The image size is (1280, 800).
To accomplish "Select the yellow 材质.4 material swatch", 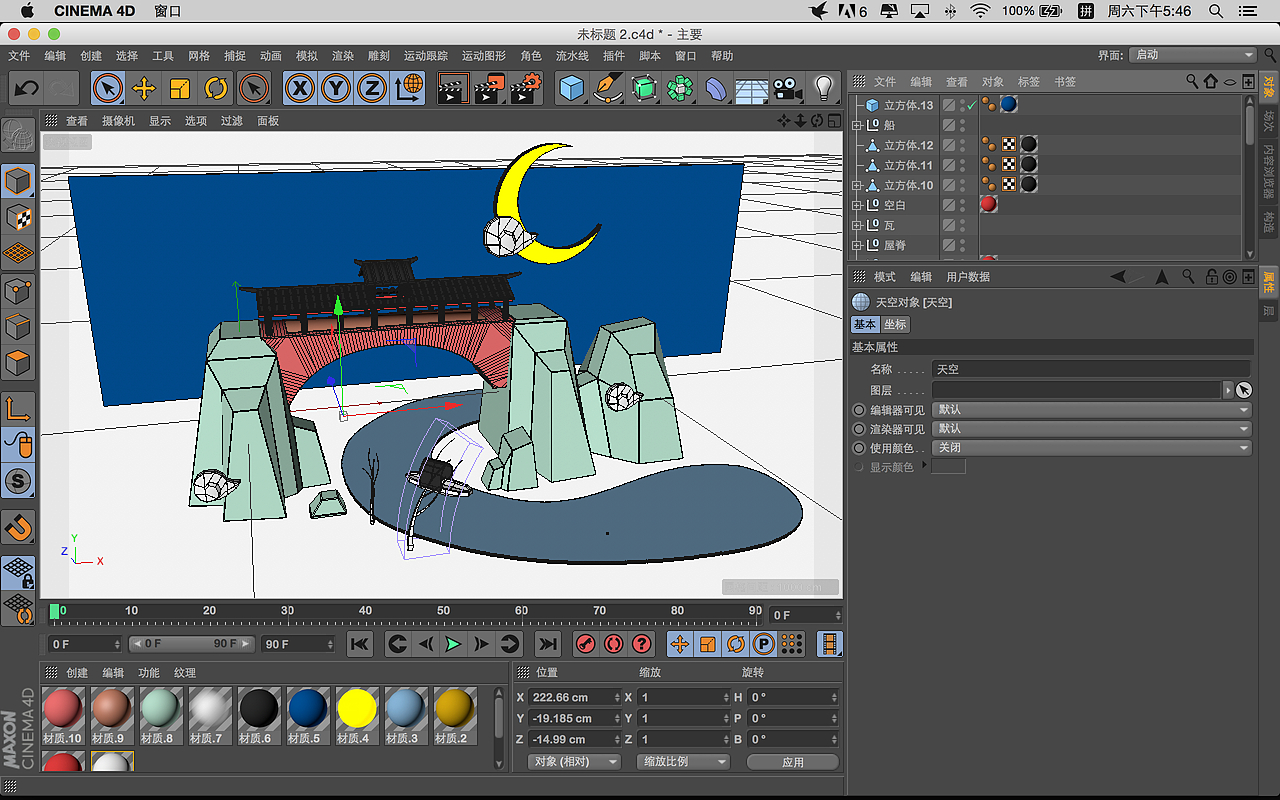I will pyautogui.click(x=356, y=709).
